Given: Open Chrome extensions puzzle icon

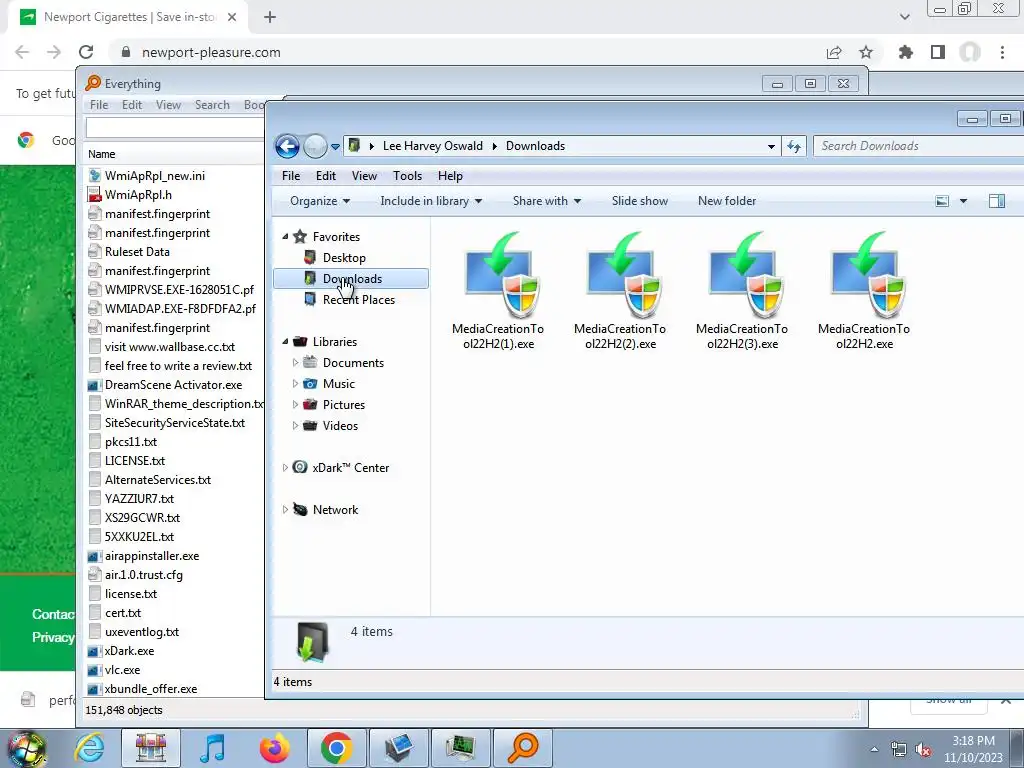Looking at the screenshot, I should point(906,52).
